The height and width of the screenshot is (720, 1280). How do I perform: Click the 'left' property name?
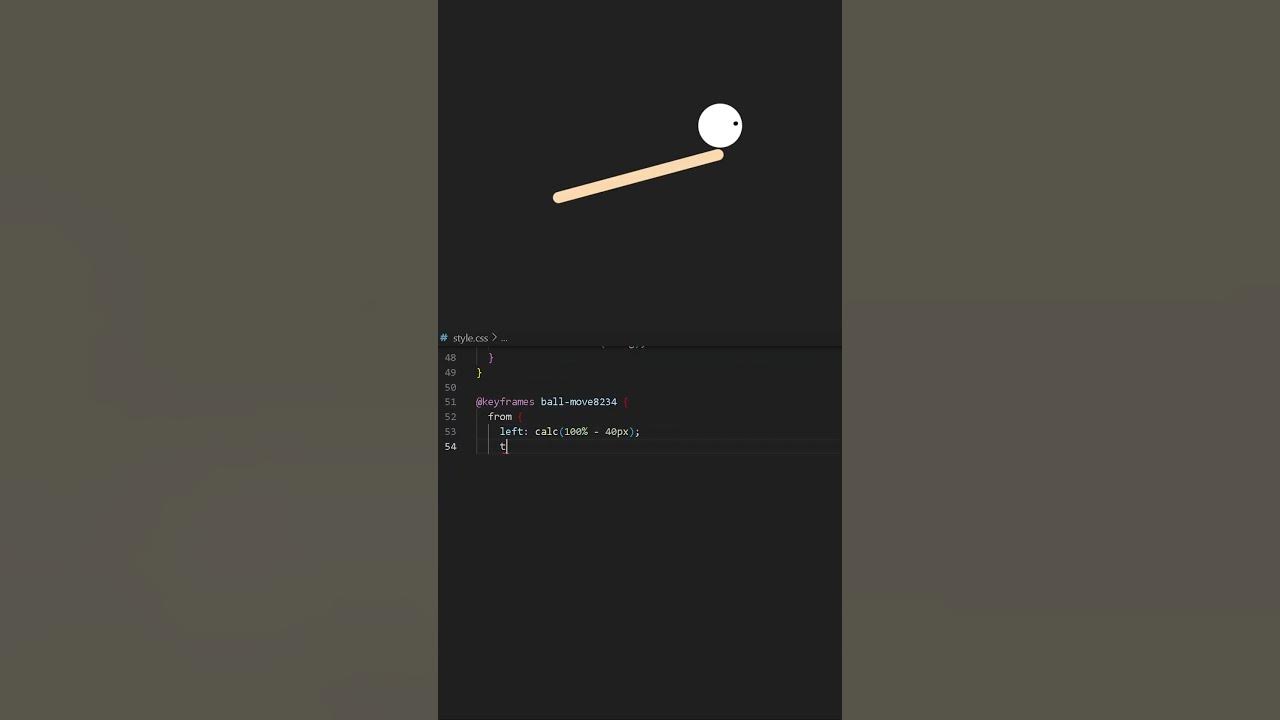point(511,432)
